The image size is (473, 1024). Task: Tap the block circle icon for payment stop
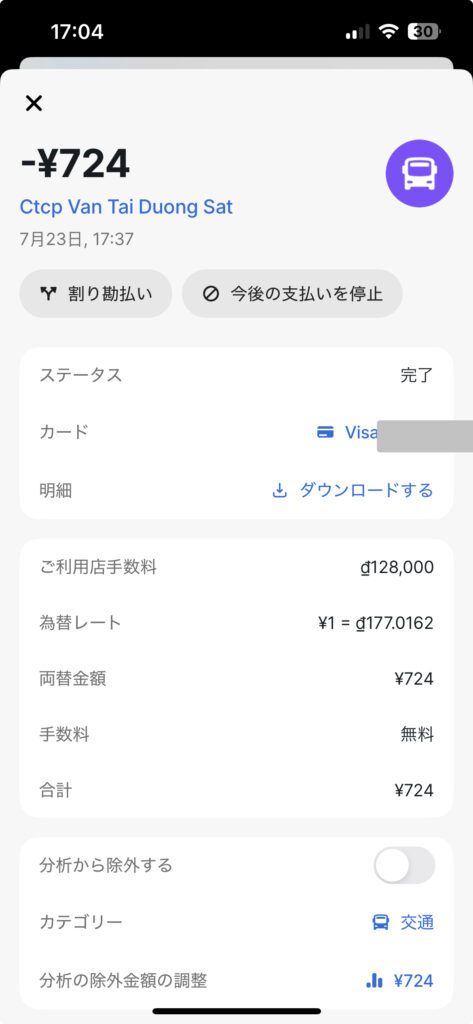pyautogui.click(x=210, y=294)
